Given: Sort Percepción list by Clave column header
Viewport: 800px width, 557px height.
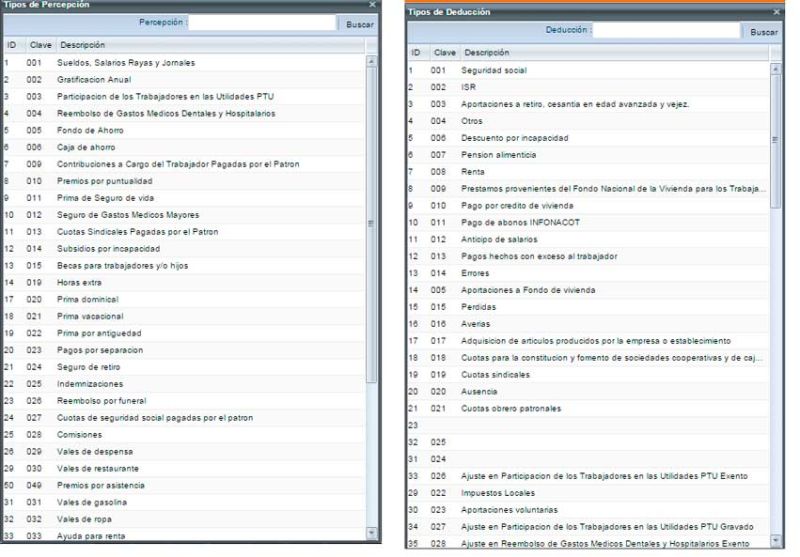Looking at the screenshot, I should 38,45.
